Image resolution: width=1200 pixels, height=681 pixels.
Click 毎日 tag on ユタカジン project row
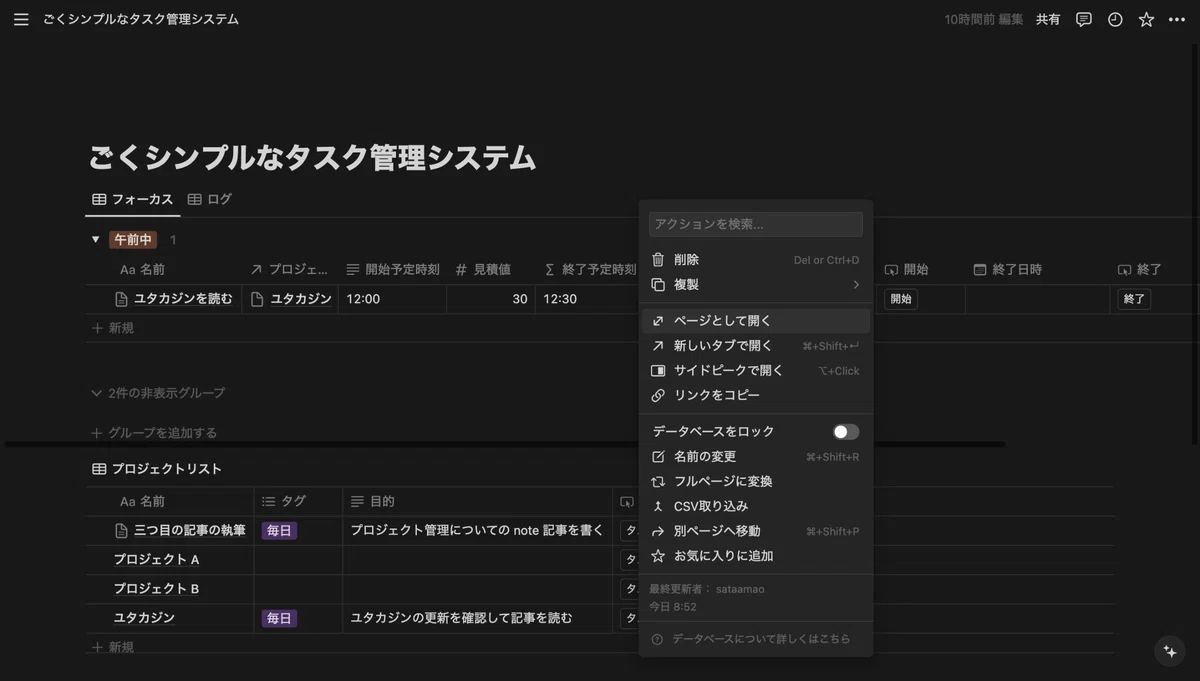point(279,619)
